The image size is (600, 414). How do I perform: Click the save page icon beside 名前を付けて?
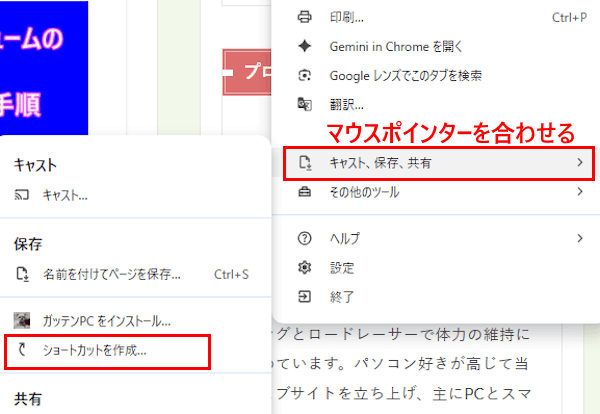23,274
